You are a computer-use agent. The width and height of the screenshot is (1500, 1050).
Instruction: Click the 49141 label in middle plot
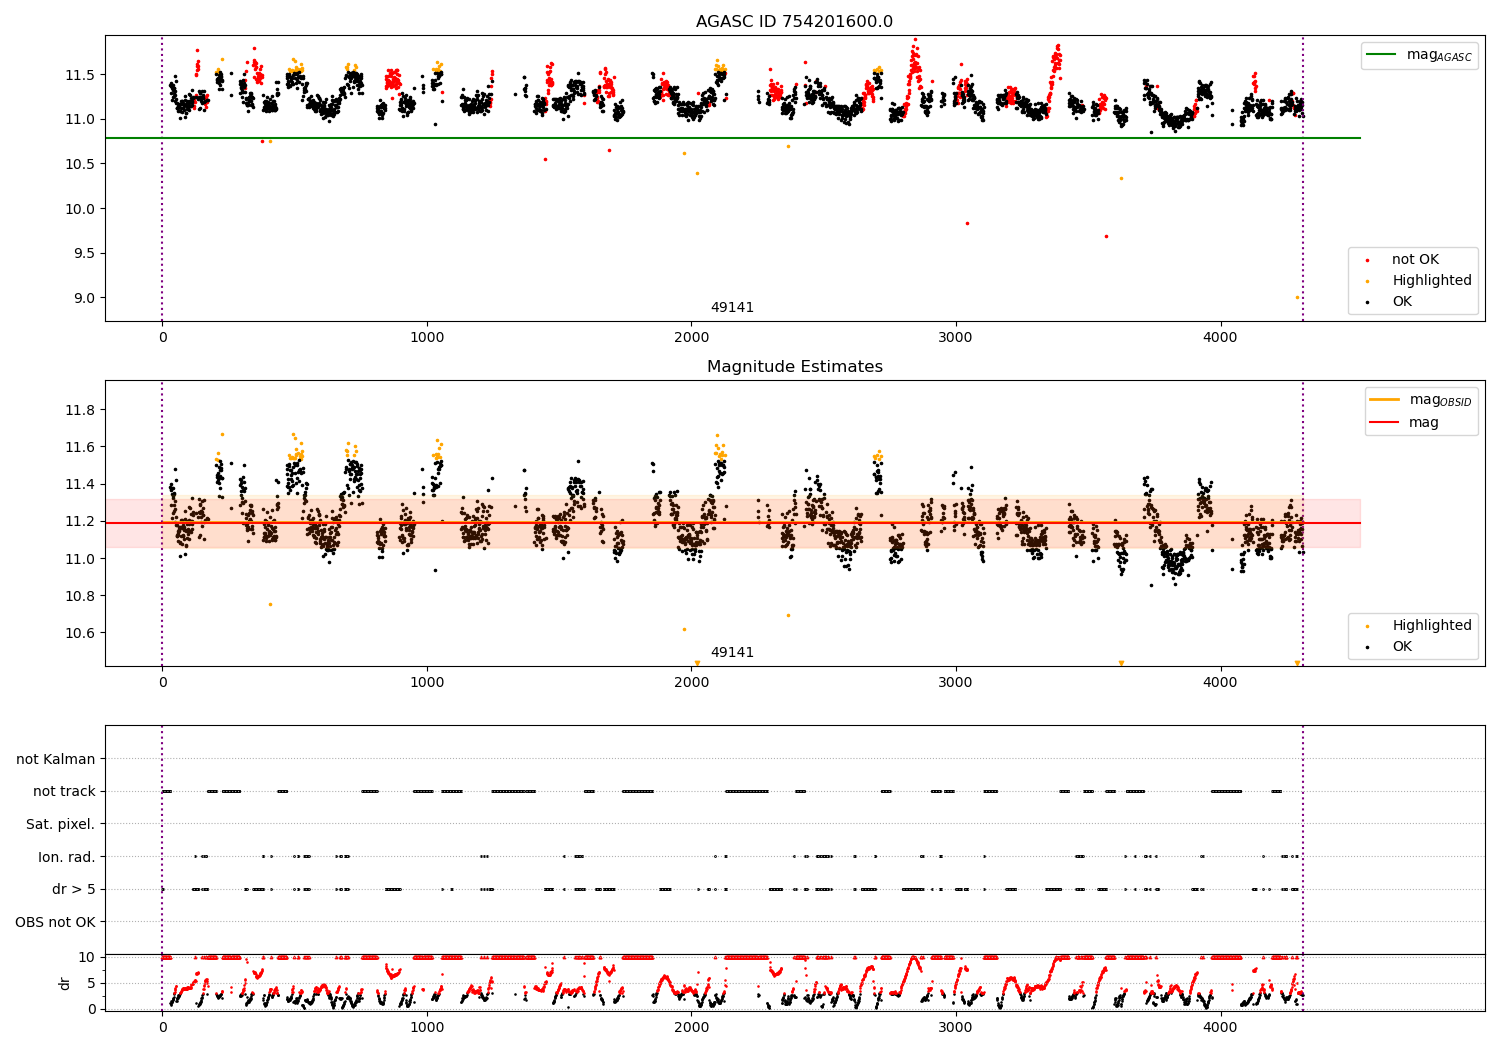tap(733, 653)
